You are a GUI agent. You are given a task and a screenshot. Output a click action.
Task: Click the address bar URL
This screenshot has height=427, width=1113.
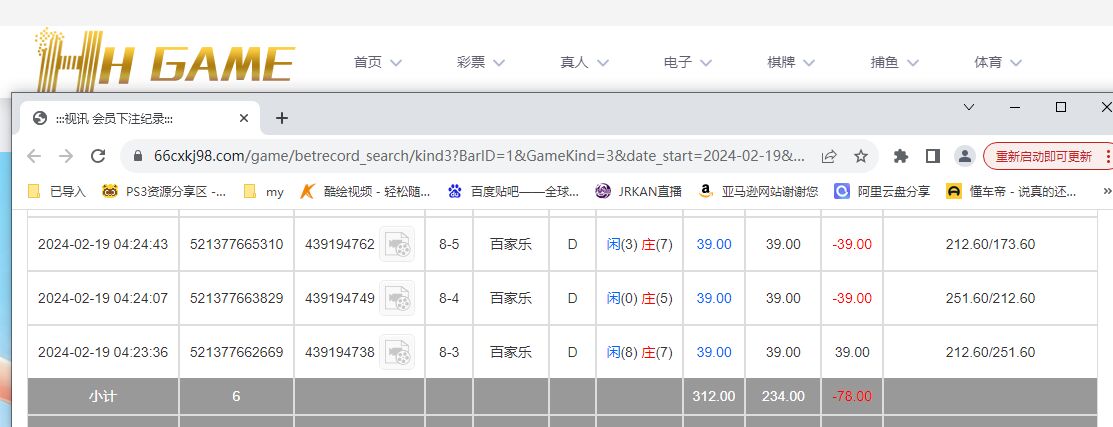(x=479, y=156)
